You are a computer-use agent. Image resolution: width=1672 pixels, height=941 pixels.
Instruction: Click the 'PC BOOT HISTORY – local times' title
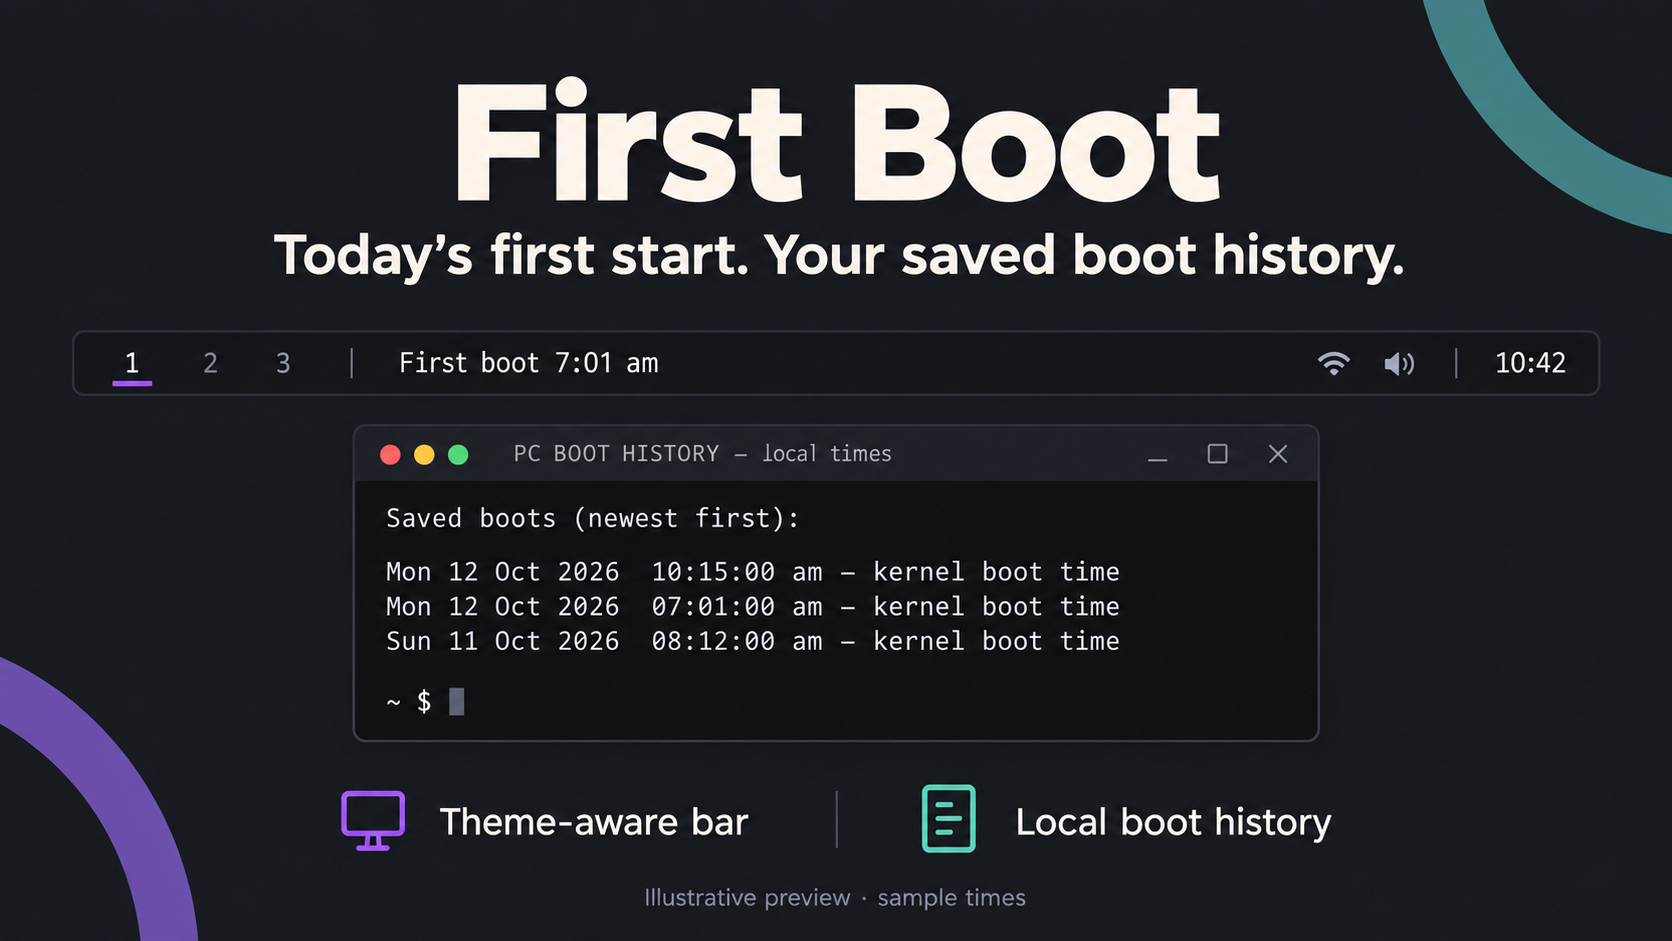[702, 454]
